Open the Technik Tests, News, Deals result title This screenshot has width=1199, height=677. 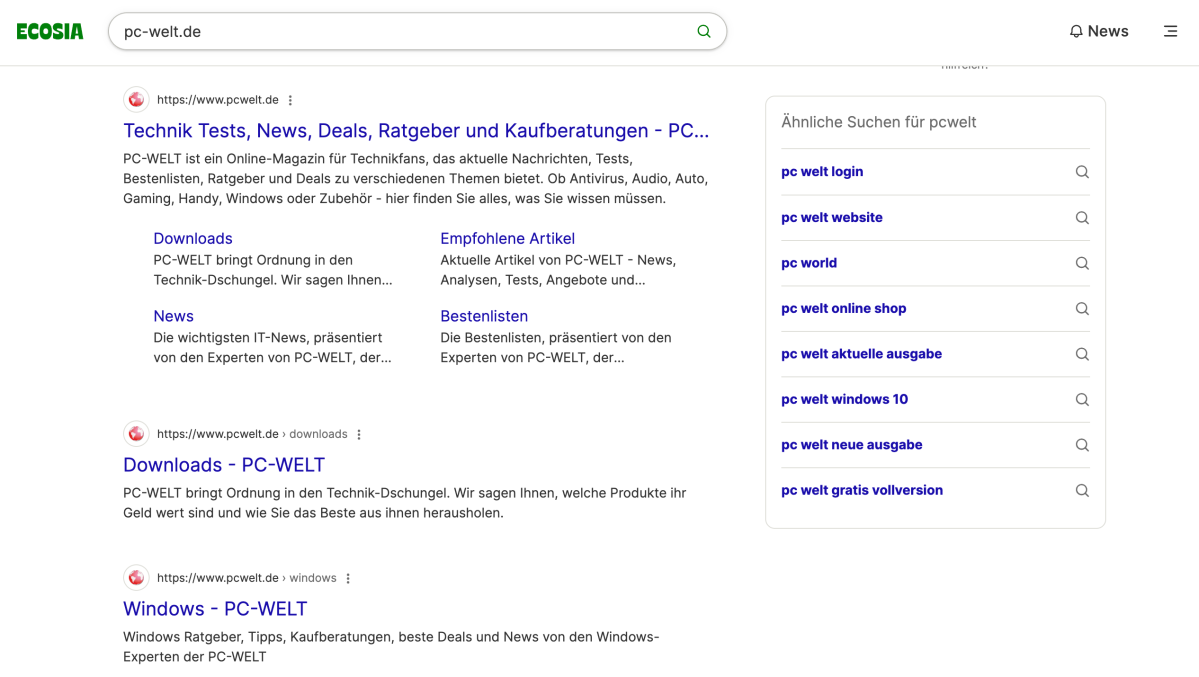pos(416,131)
